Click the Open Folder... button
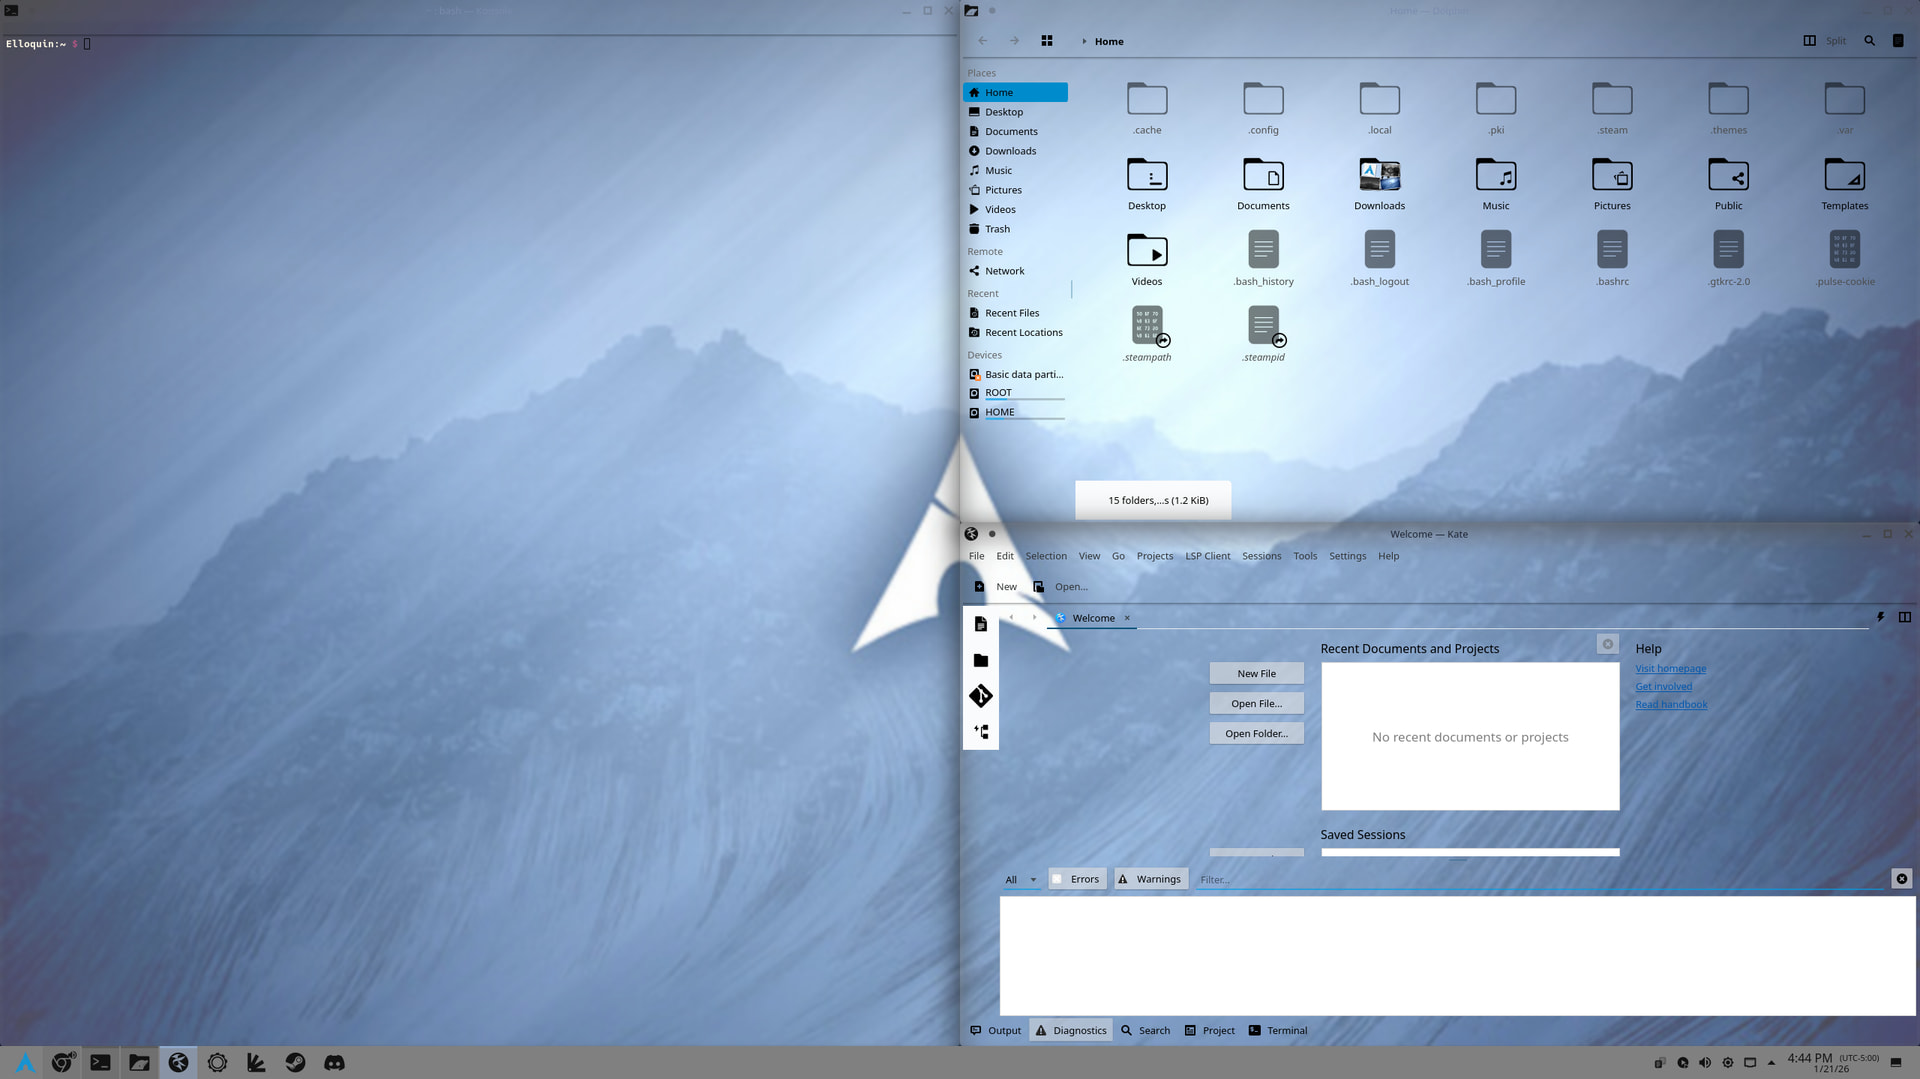 tap(1256, 733)
